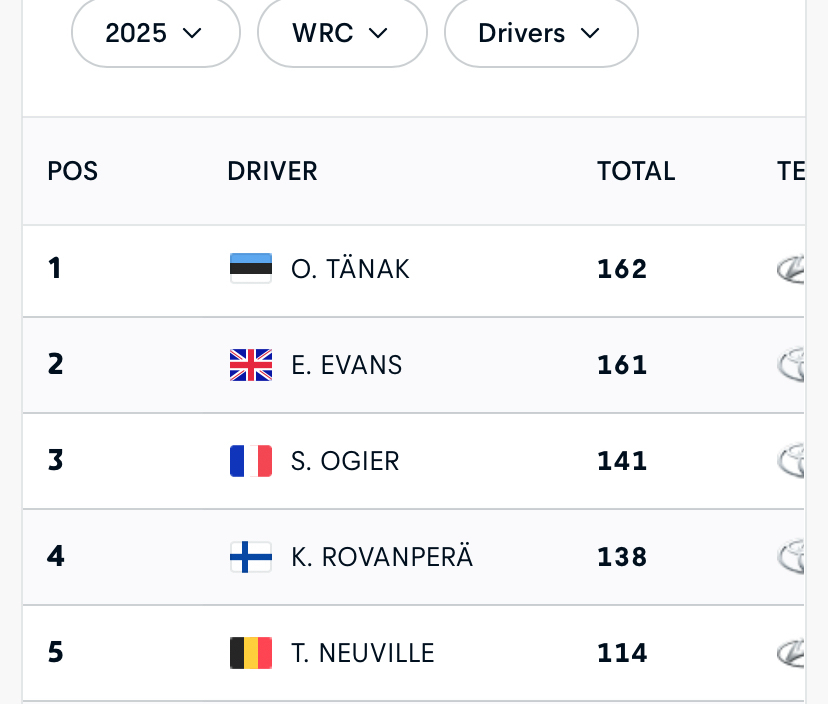Click the Finnish flag beside K. Rovanperä

[x=250, y=557]
